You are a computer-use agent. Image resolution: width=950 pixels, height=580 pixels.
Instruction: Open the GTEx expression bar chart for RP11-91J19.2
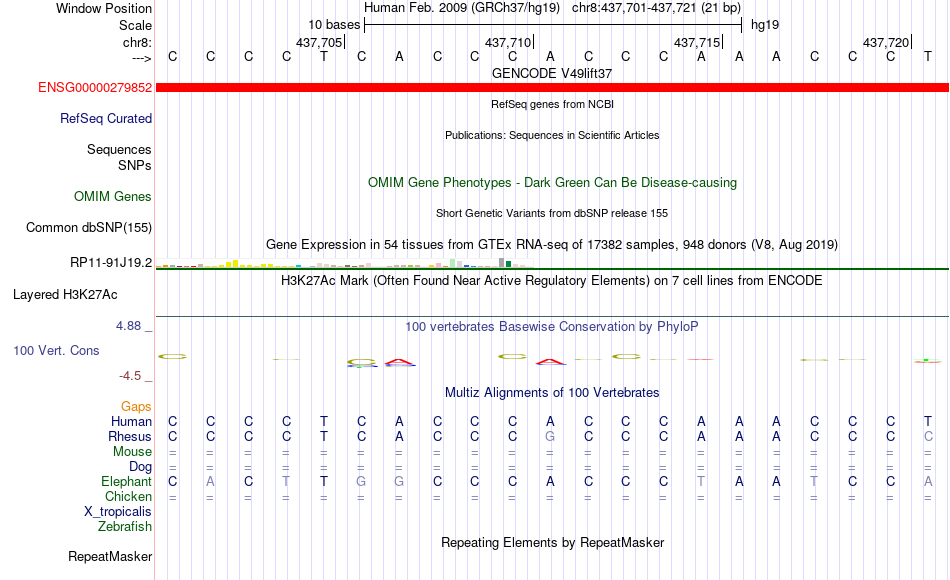pyautogui.click(x=344, y=263)
